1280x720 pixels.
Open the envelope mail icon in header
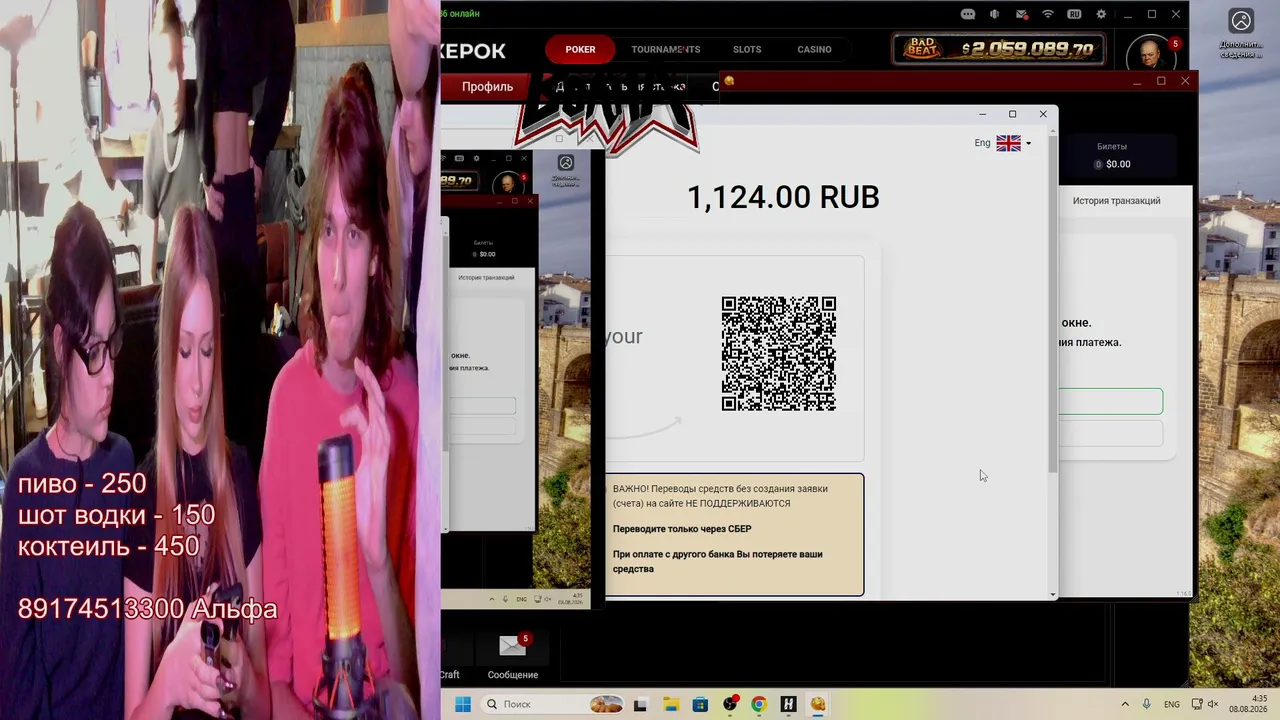[1021, 14]
